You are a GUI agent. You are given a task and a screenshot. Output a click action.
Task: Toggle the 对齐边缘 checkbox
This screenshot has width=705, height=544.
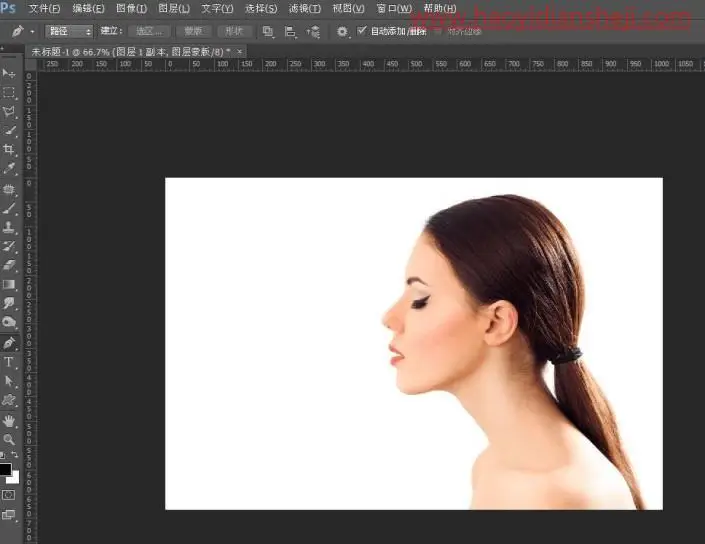[x=438, y=31]
